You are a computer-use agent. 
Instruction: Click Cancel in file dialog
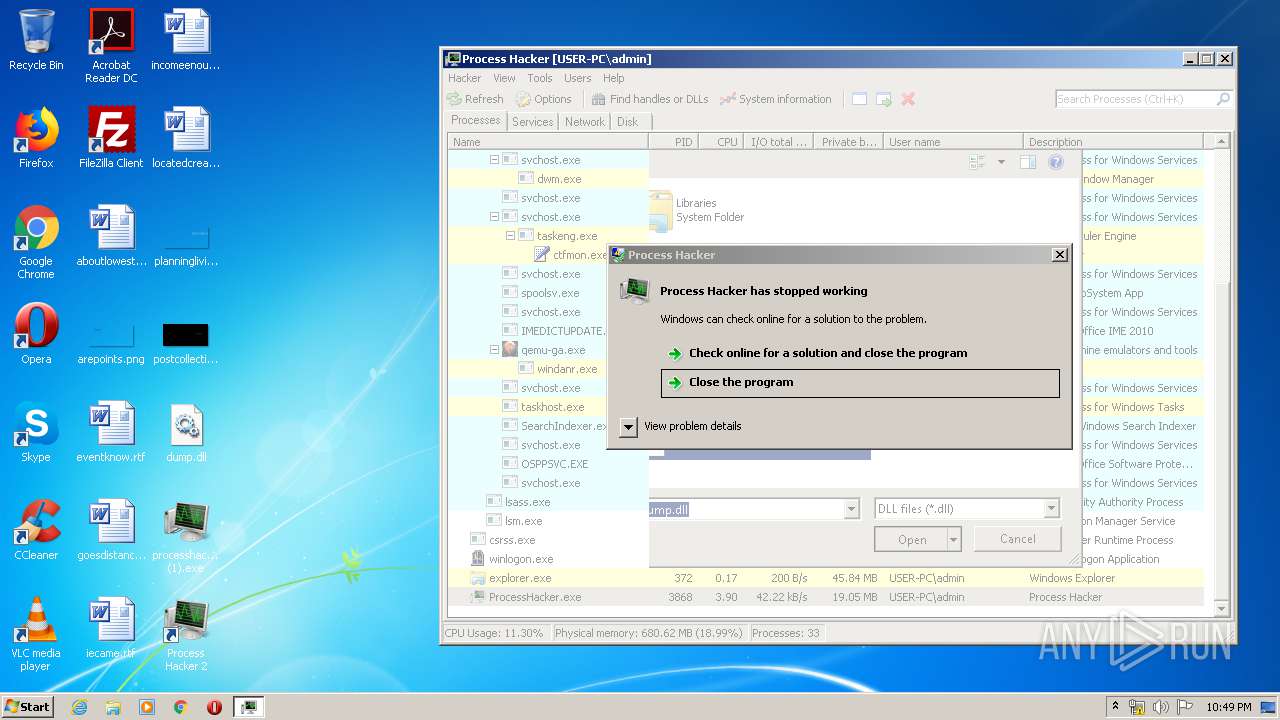(1018, 539)
